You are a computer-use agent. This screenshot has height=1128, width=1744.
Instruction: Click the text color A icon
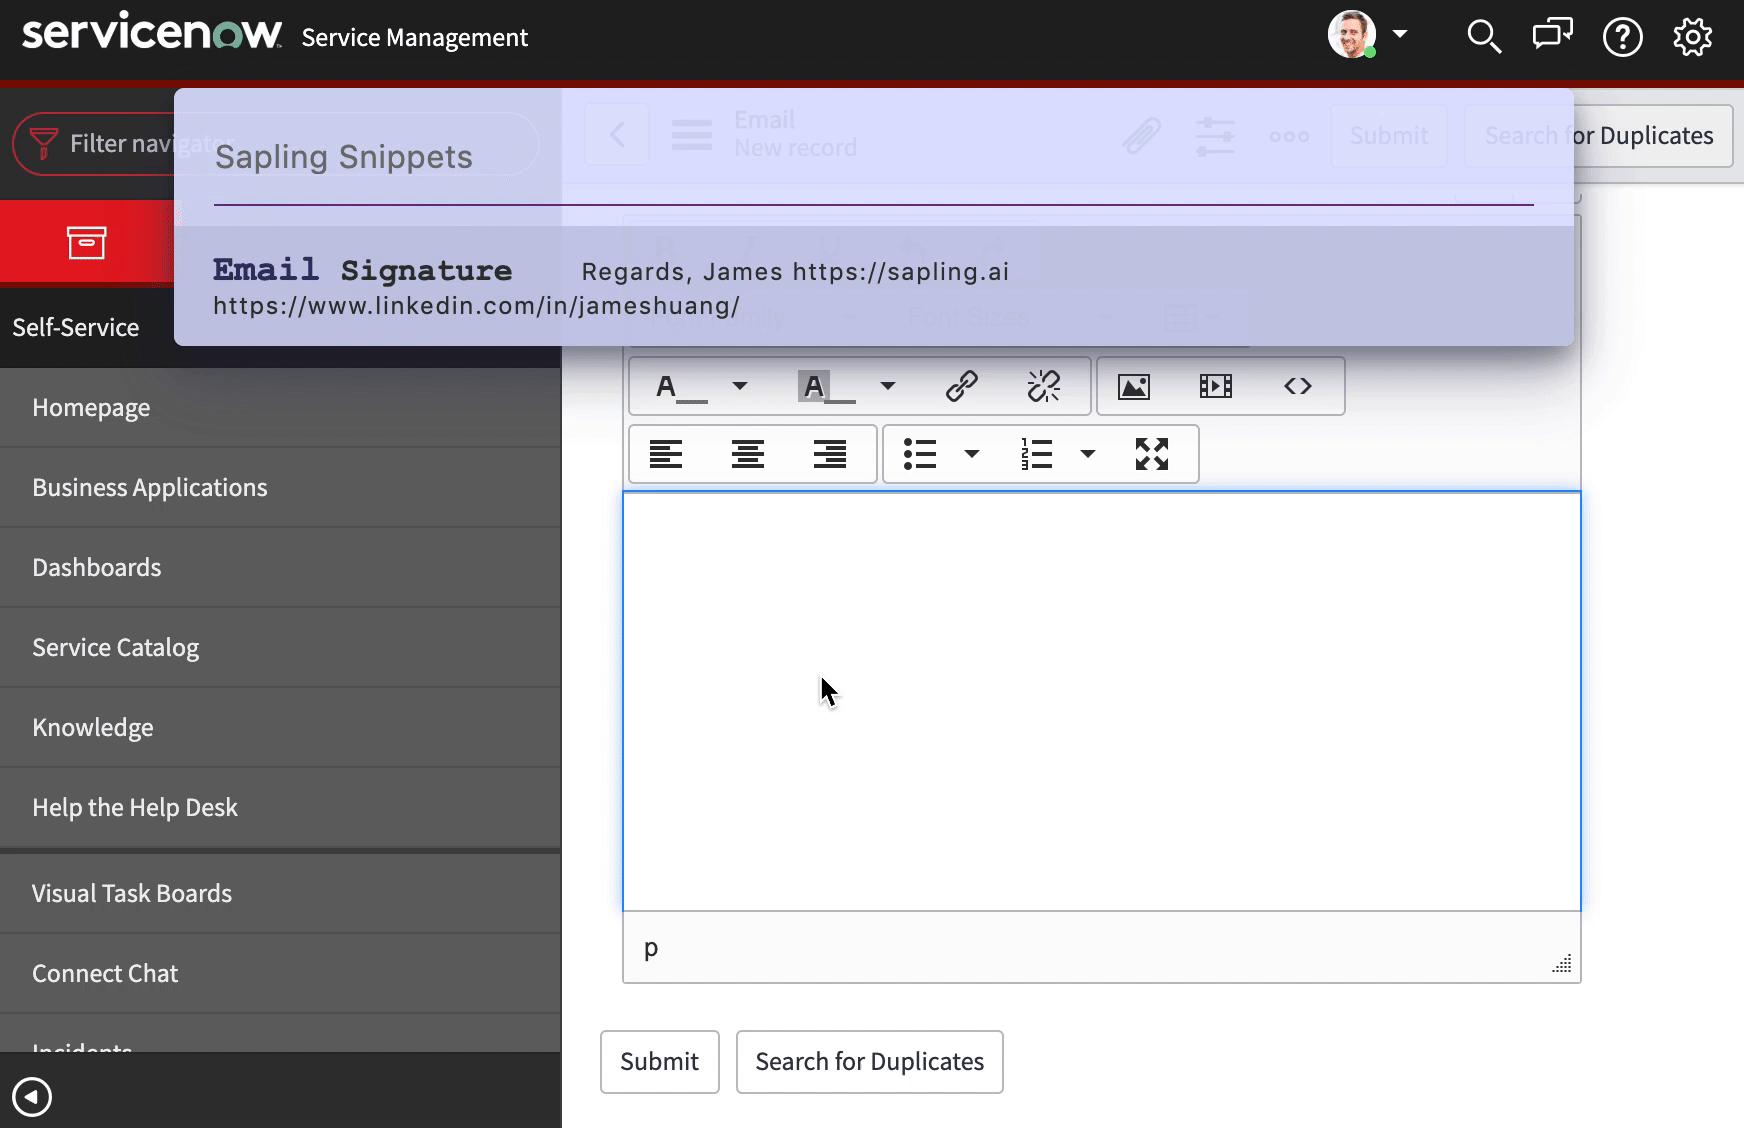click(x=680, y=386)
